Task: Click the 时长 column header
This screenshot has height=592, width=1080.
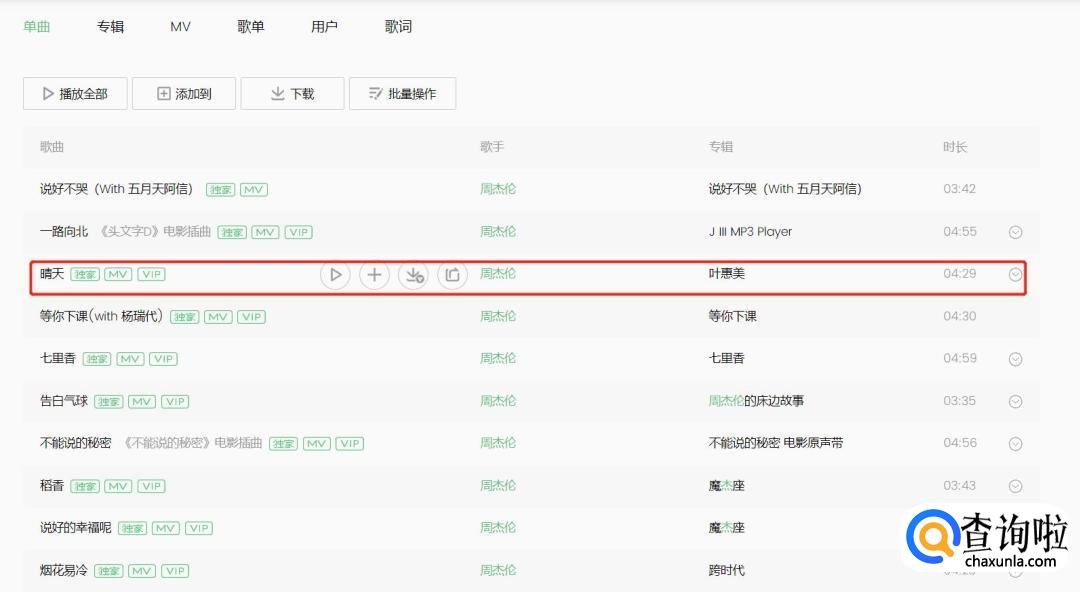Action: pos(955,147)
